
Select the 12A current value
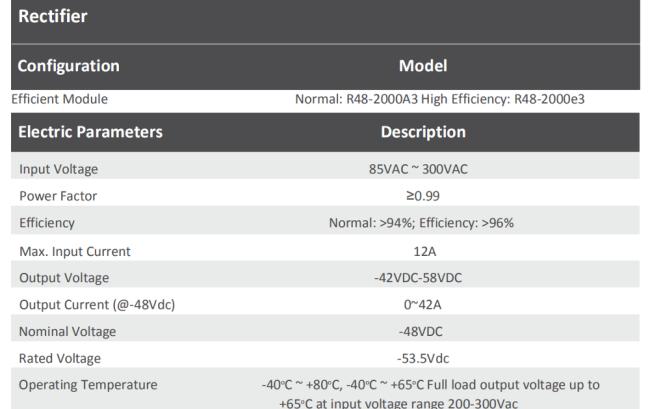pos(425,251)
